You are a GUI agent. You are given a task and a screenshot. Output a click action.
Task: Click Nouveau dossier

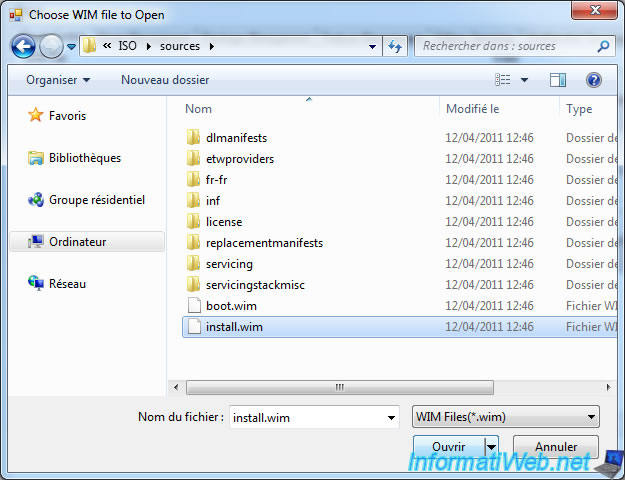click(x=165, y=80)
